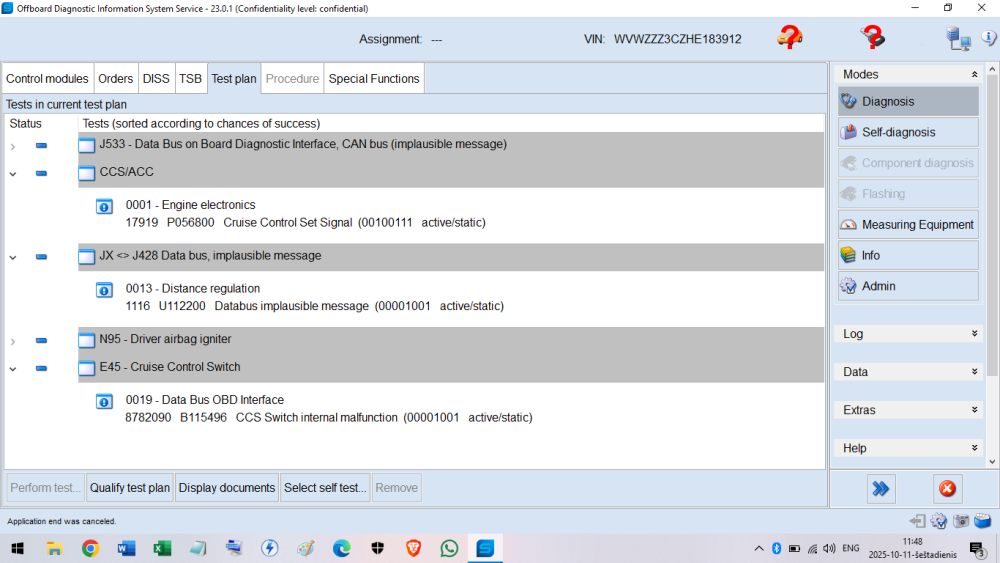The width and height of the screenshot is (1000, 563).
Task: Open Excel from the Windows taskbar
Action: (162, 548)
